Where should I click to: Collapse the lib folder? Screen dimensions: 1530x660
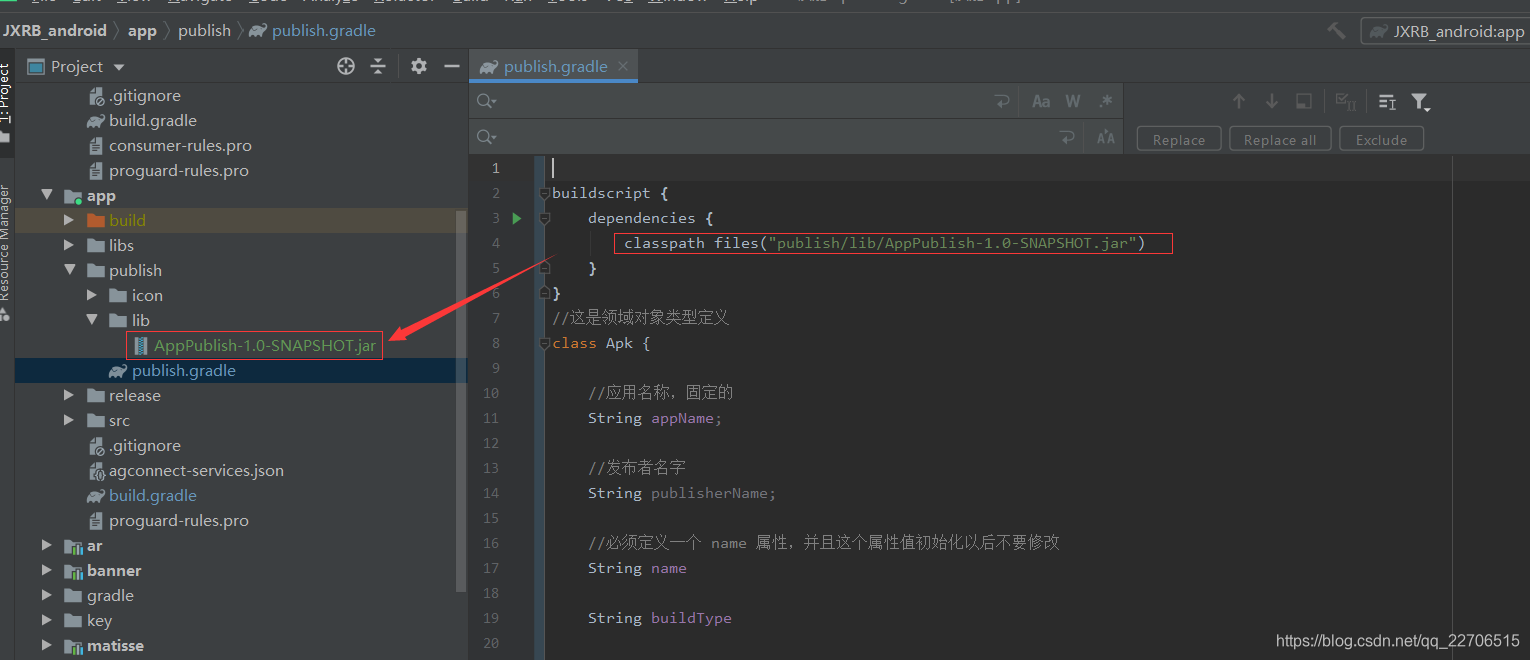[x=91, y=320]
